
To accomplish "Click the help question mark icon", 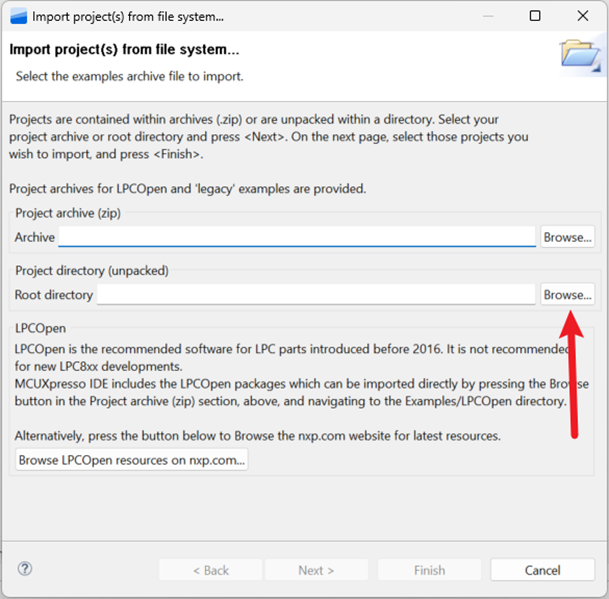I will [x=25, y=569].
